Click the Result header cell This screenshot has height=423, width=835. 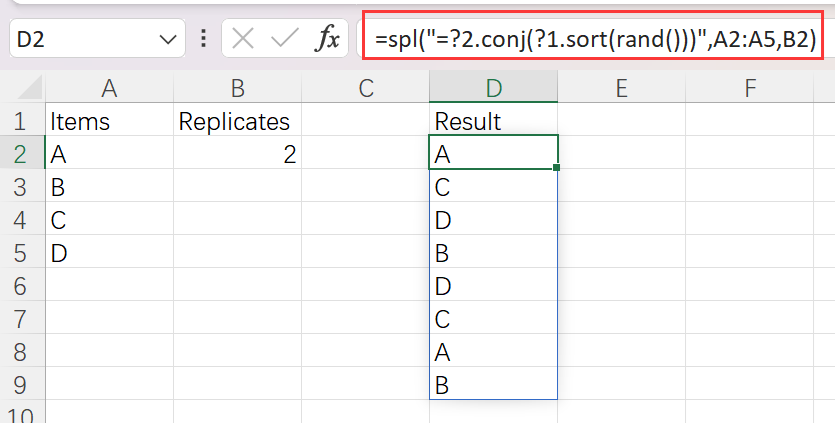493,122
